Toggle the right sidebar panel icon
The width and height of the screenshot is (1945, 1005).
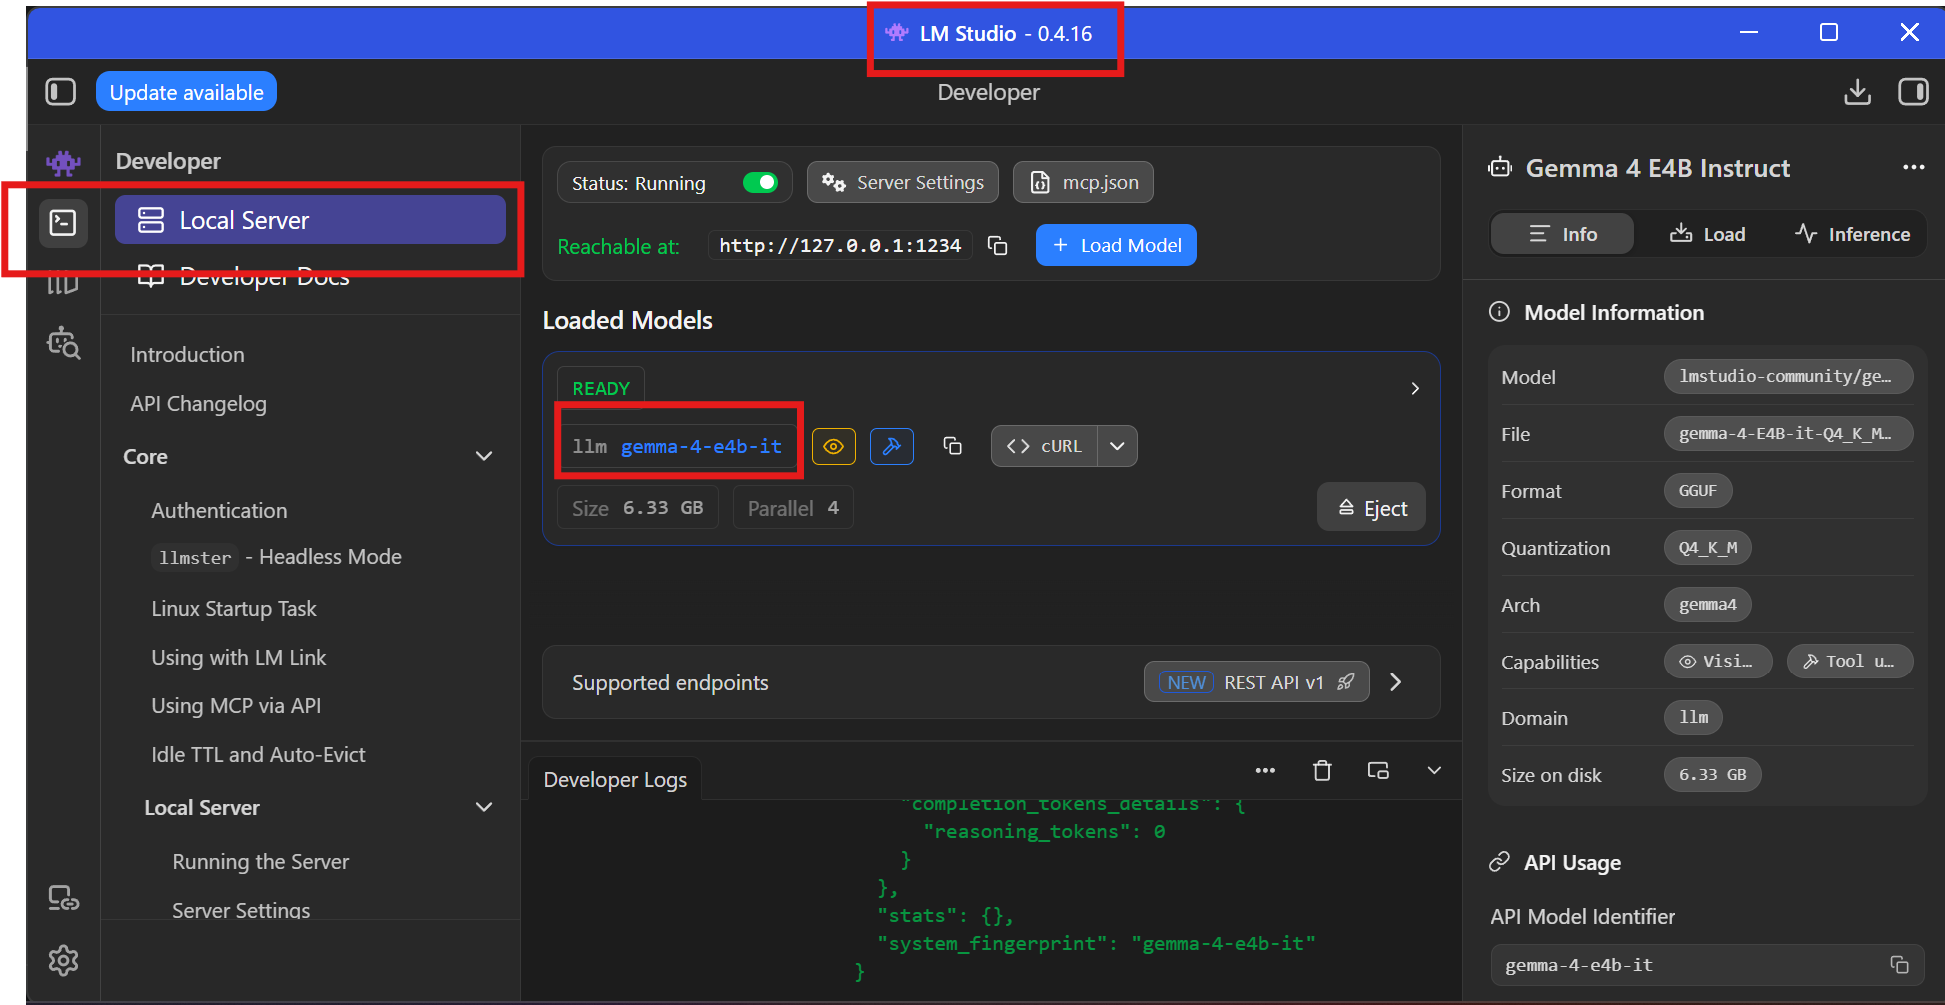click(1913, 92)
